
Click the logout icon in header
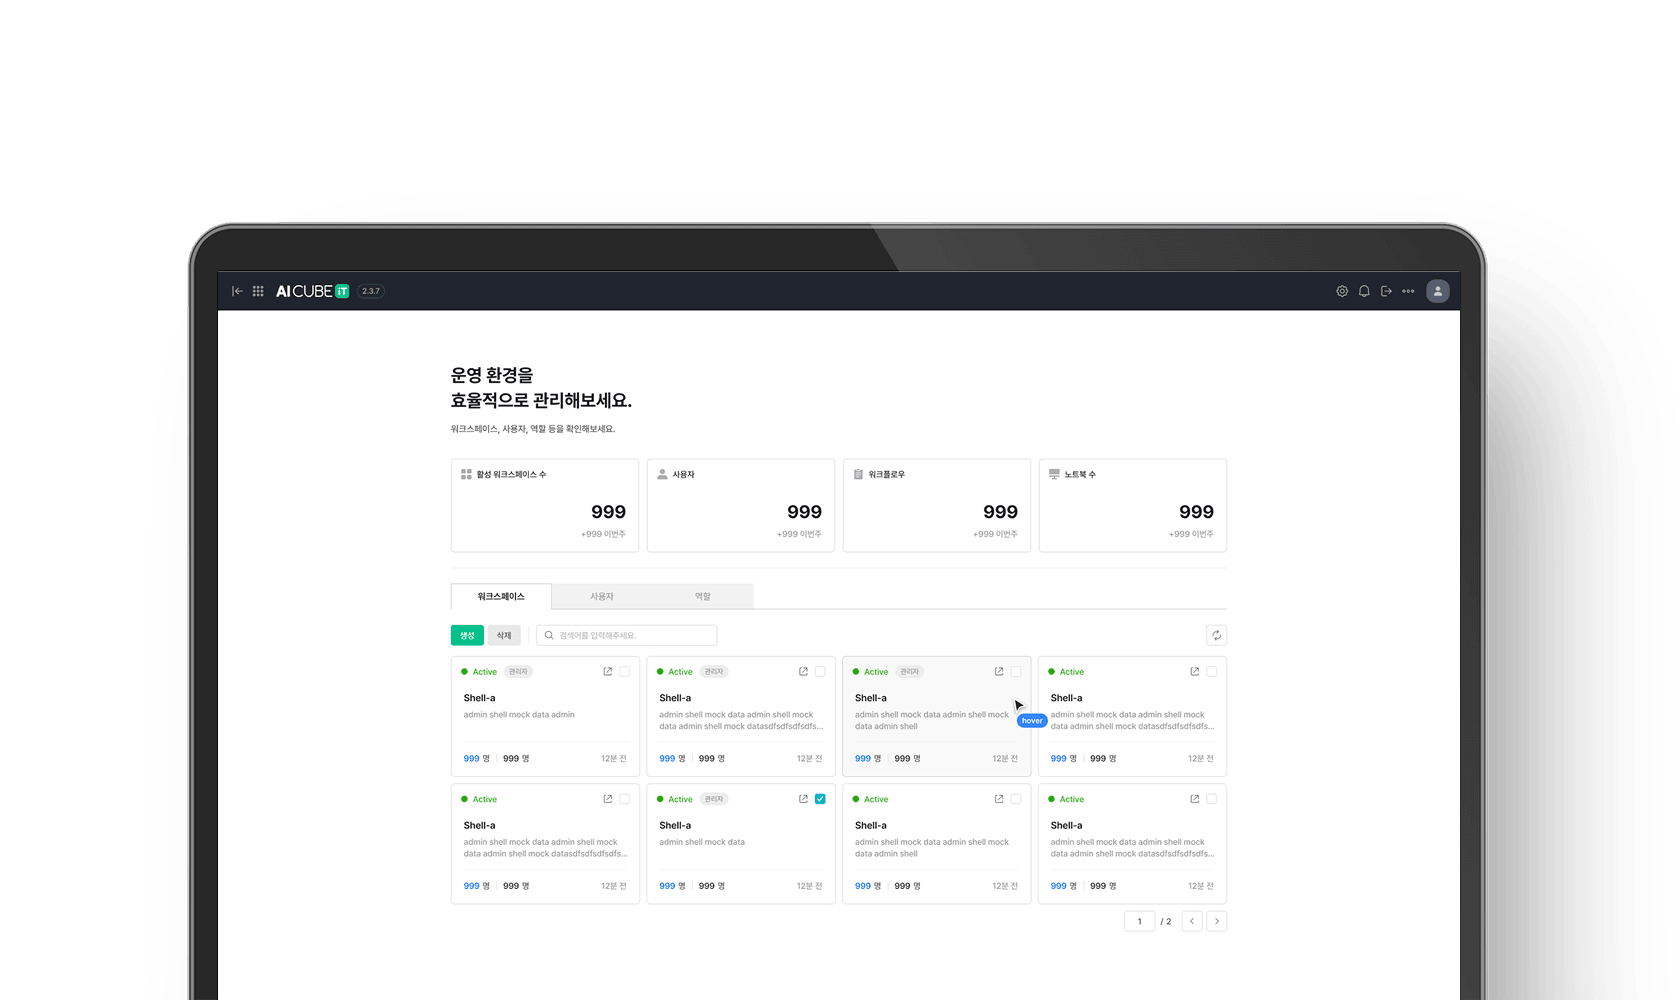(x=1386, y=291)
